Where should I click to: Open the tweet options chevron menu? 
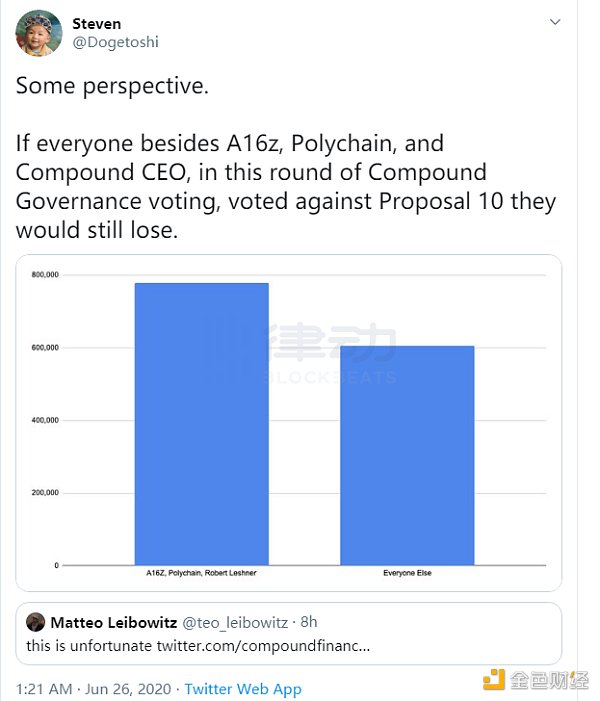tap(555, 21)
